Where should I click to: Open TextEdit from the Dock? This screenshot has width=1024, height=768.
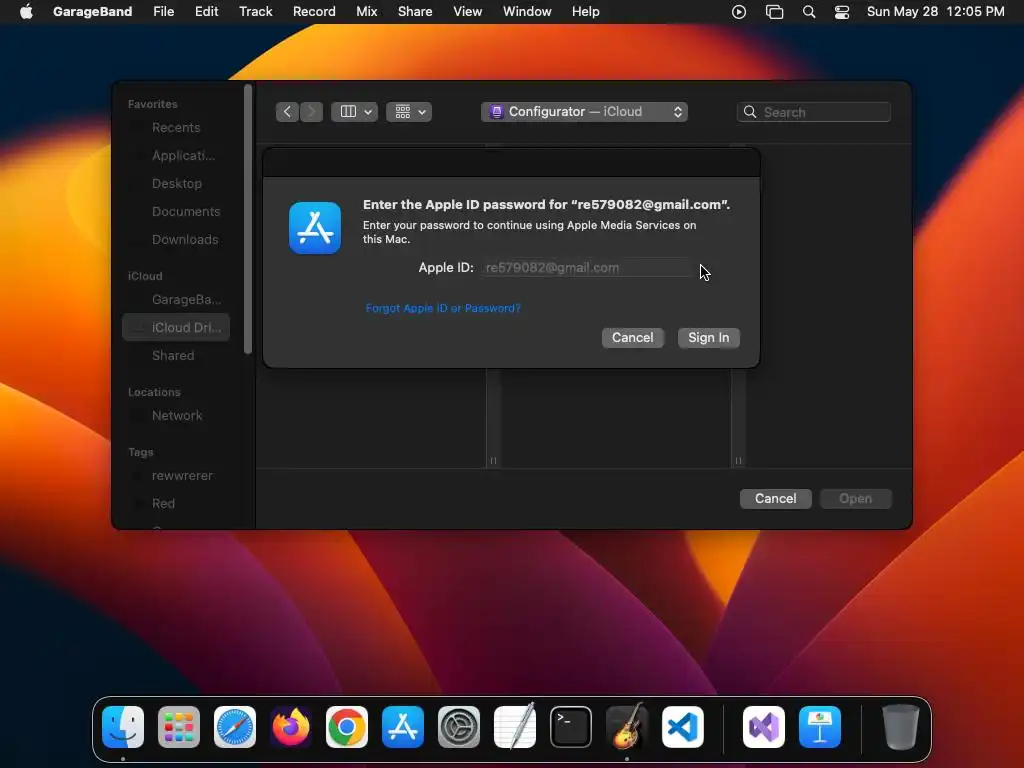(515, 727)
